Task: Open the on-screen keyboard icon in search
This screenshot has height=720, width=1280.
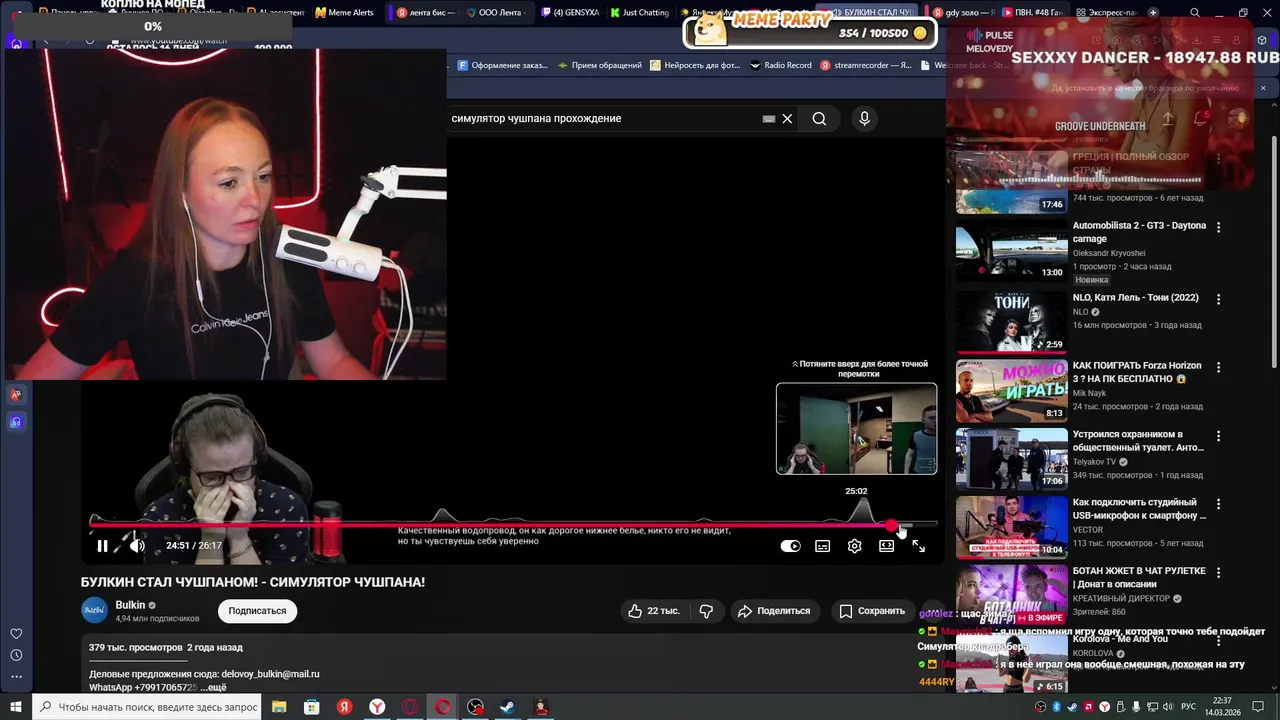Action: 768,118
